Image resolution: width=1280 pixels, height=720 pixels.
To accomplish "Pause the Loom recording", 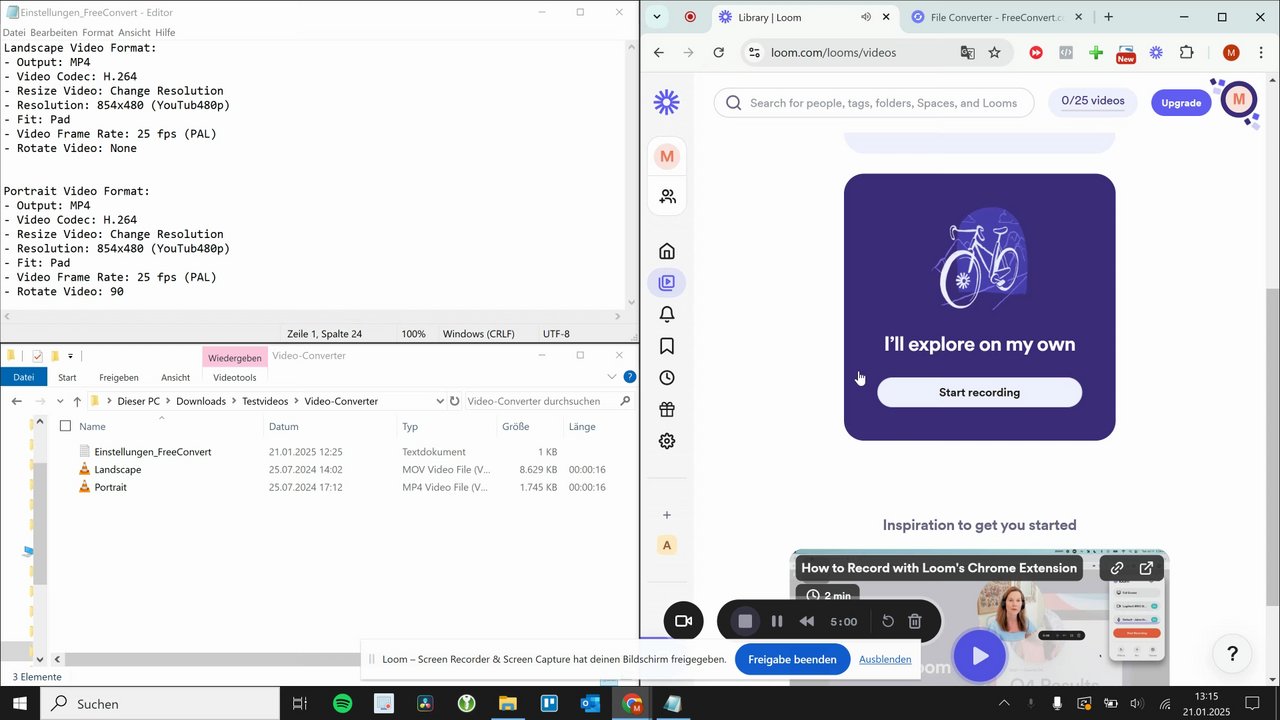I will [777, 621].
